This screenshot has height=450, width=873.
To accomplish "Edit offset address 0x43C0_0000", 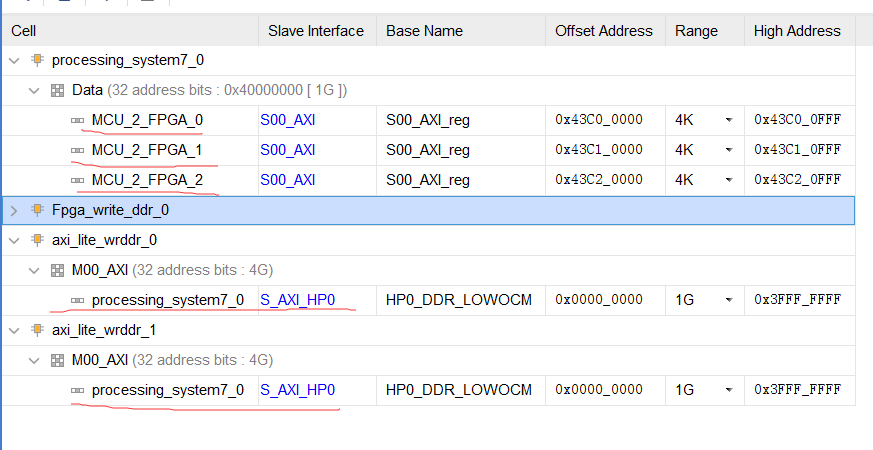I will click(599, 120).
